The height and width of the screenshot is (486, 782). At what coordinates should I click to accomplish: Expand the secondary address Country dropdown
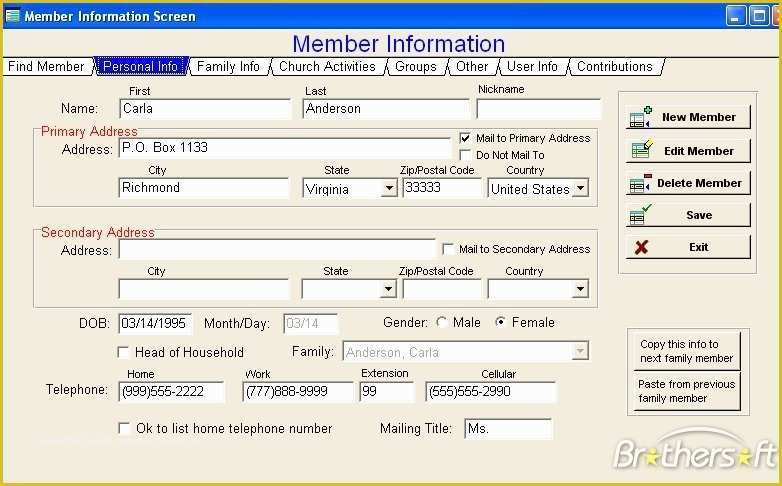(x=581, y=289)
